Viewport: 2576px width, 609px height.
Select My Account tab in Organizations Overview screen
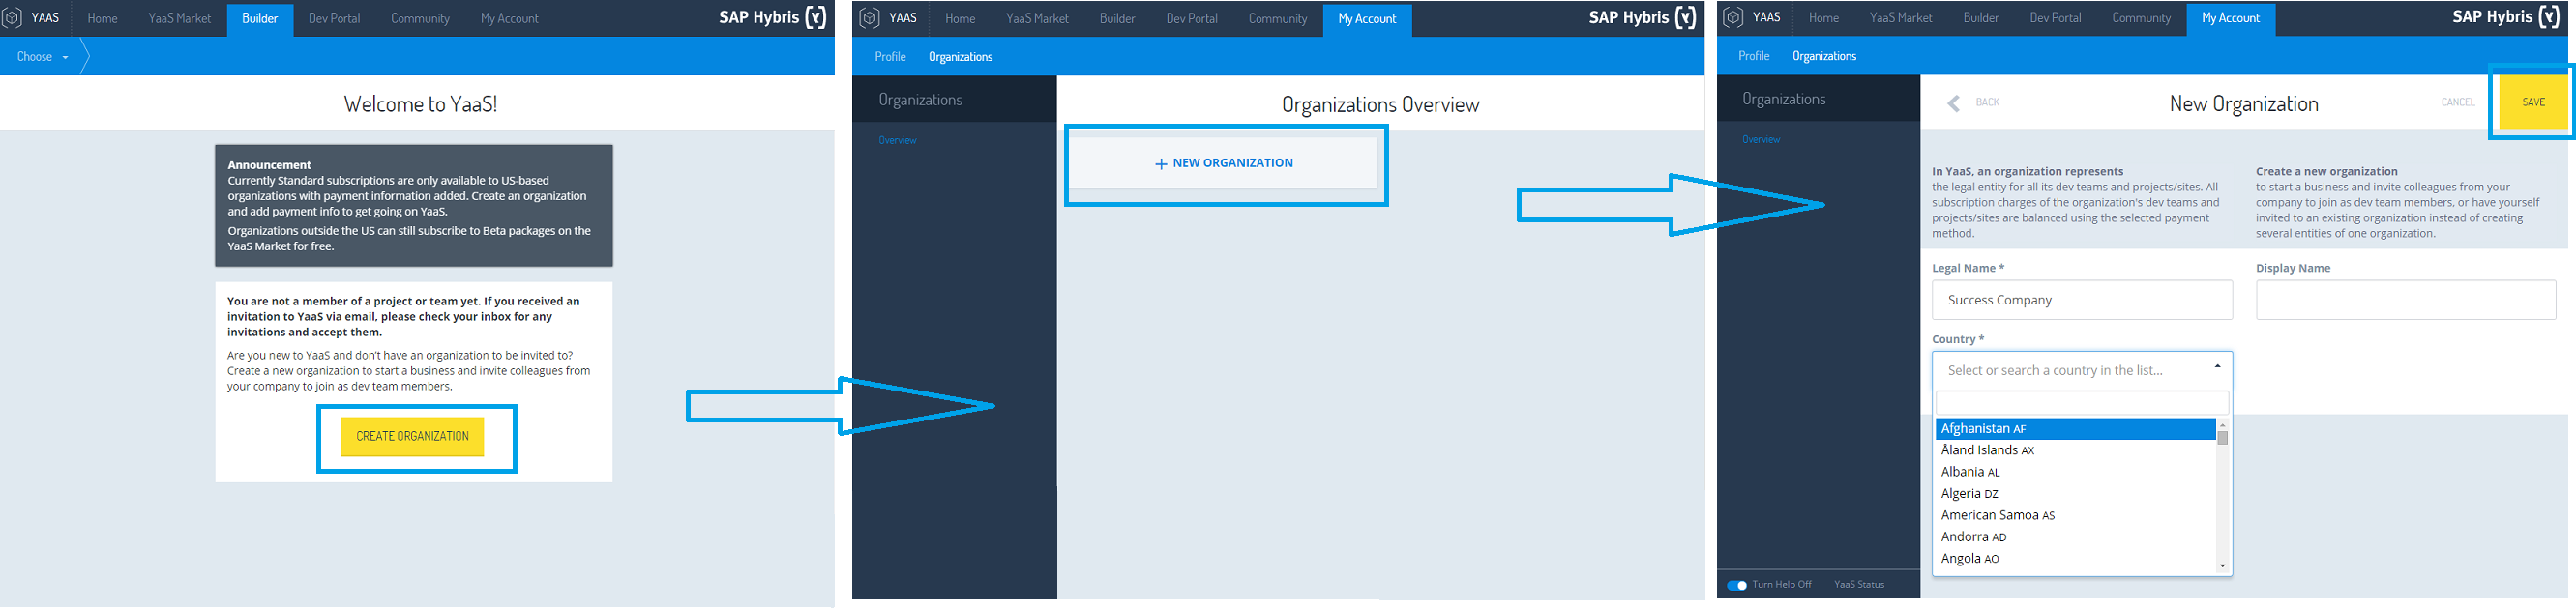coord(1367,19)
